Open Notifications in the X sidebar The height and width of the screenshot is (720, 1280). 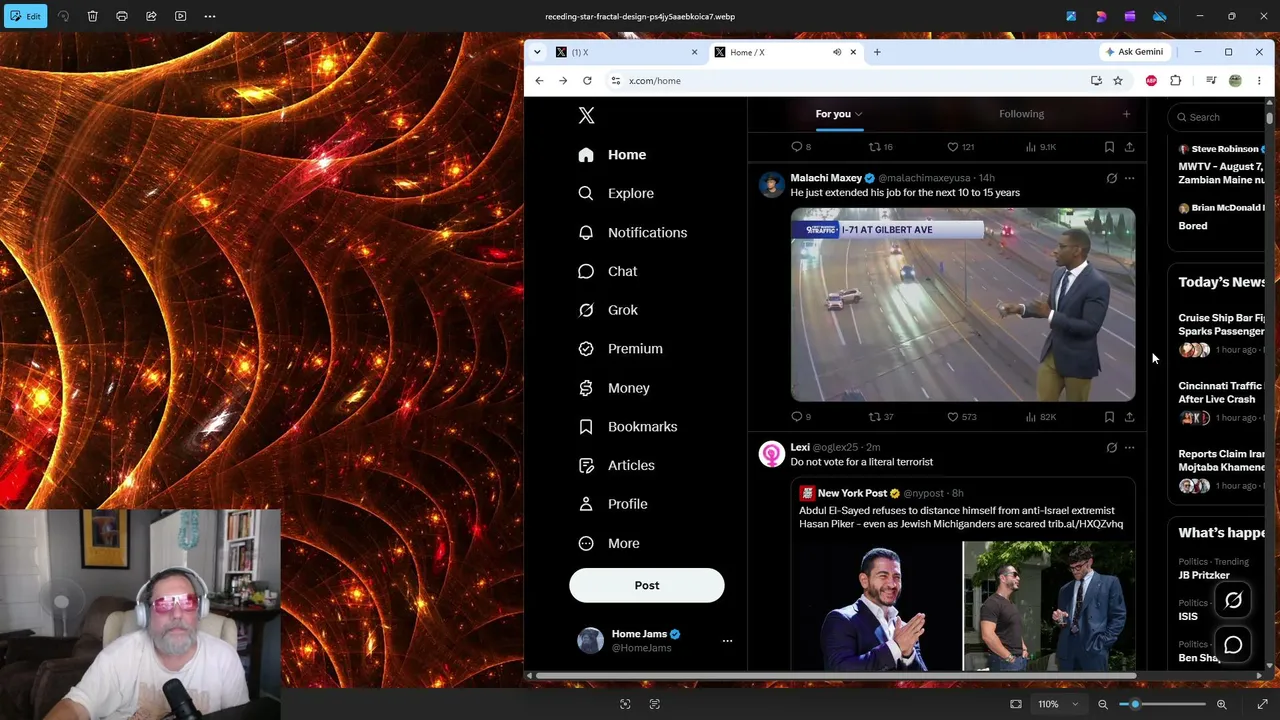[633, 232]
